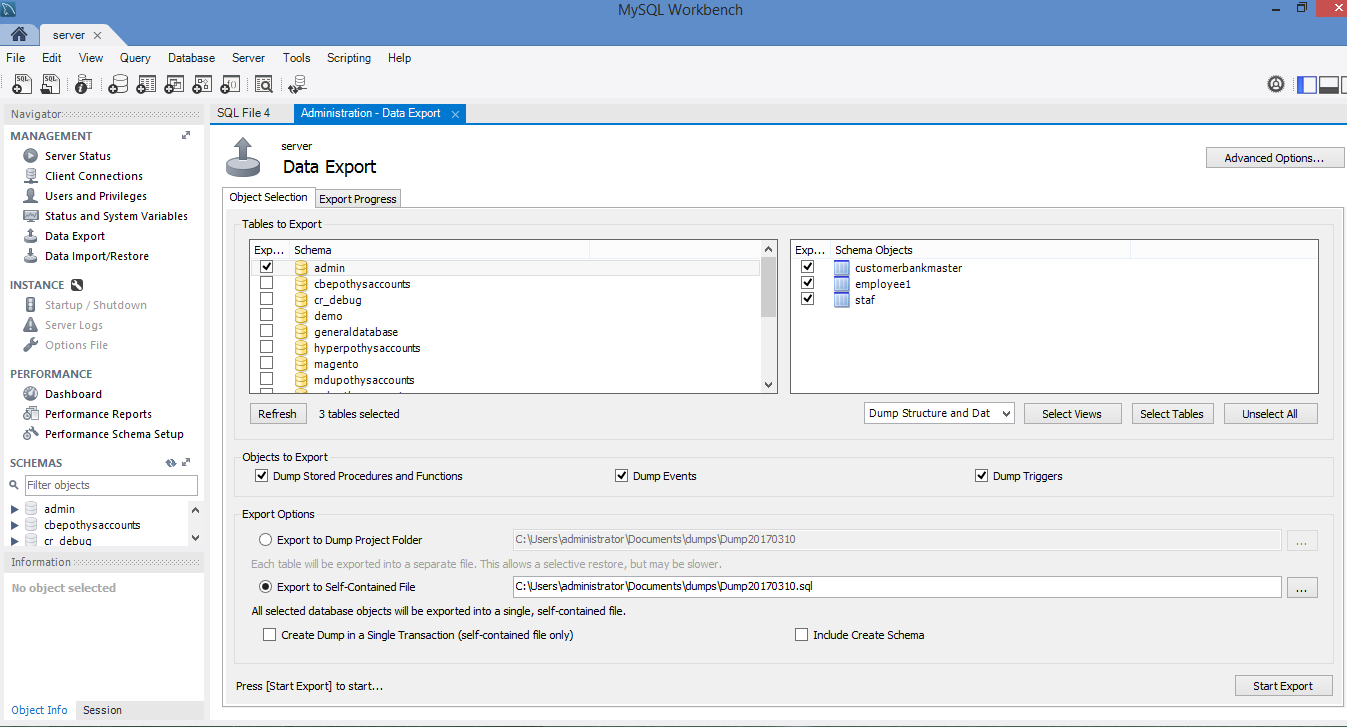Check the cbepothysaccounts schema checkbox

(266, 283)
